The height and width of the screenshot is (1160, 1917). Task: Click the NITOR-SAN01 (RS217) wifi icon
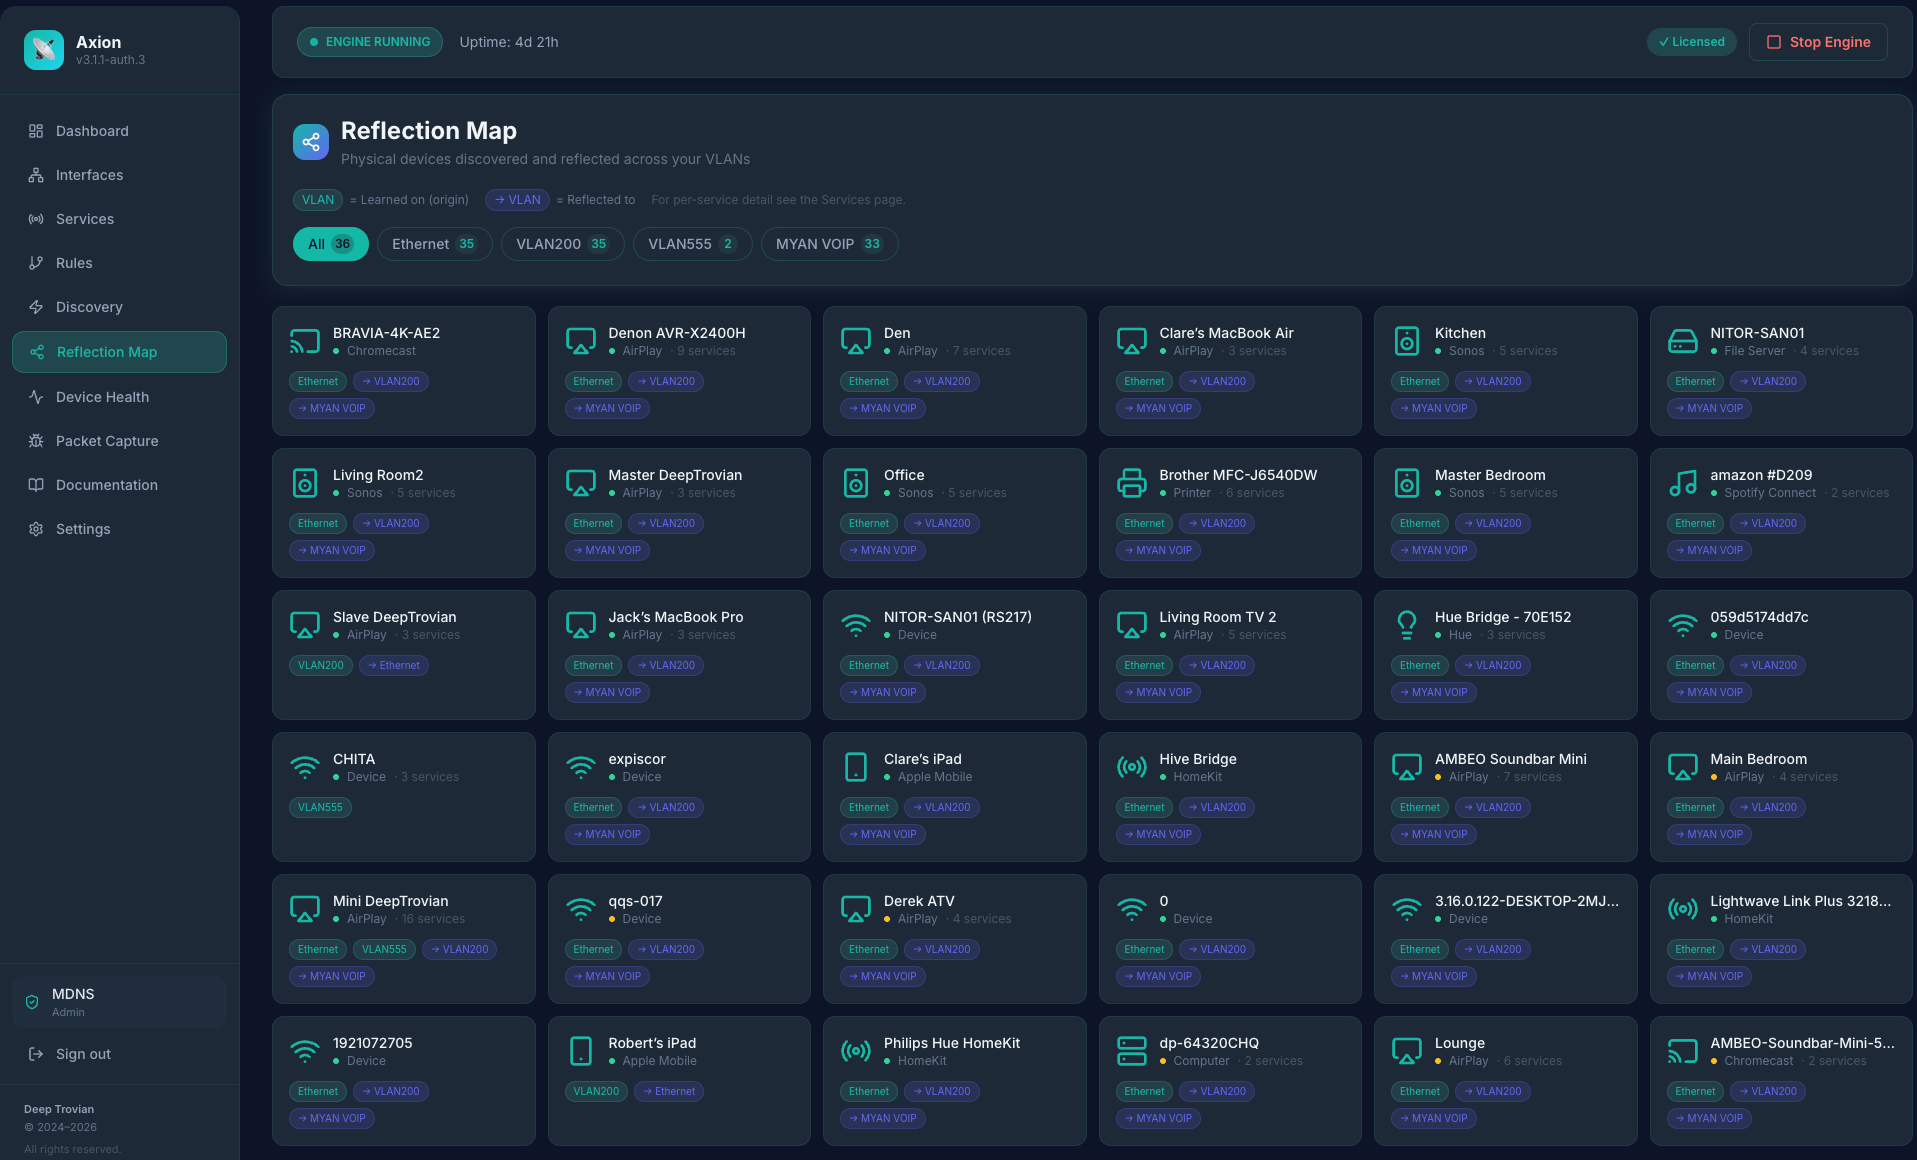click(856, 625)
